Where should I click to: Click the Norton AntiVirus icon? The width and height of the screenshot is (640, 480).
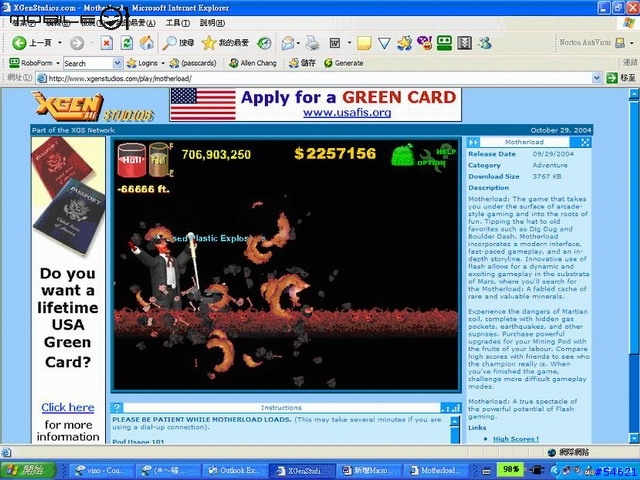(x=620, y=42)
